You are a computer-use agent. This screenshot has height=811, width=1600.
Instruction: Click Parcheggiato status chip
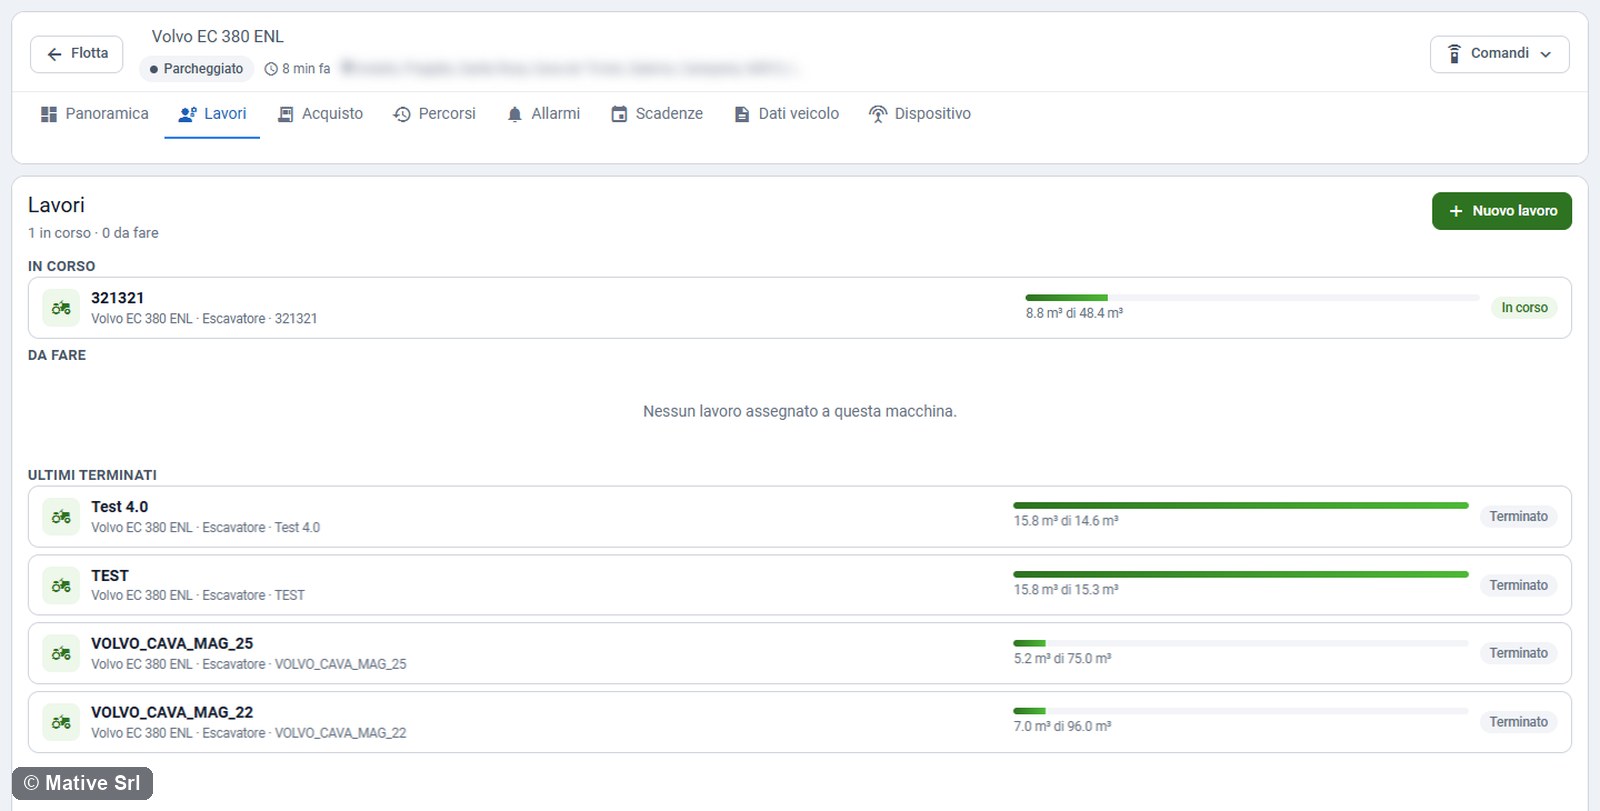click(x=196, y=69)
